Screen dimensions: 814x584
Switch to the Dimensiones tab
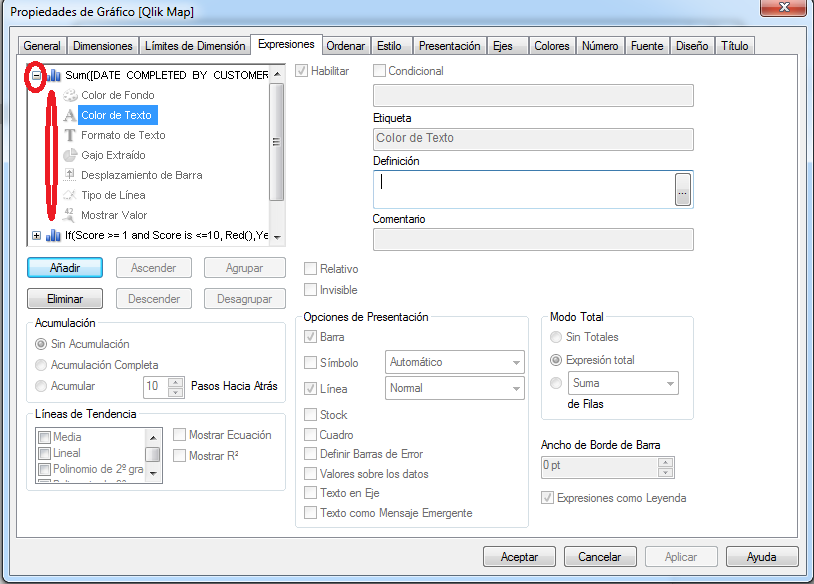pyautogui.click(x=103, y=46)
